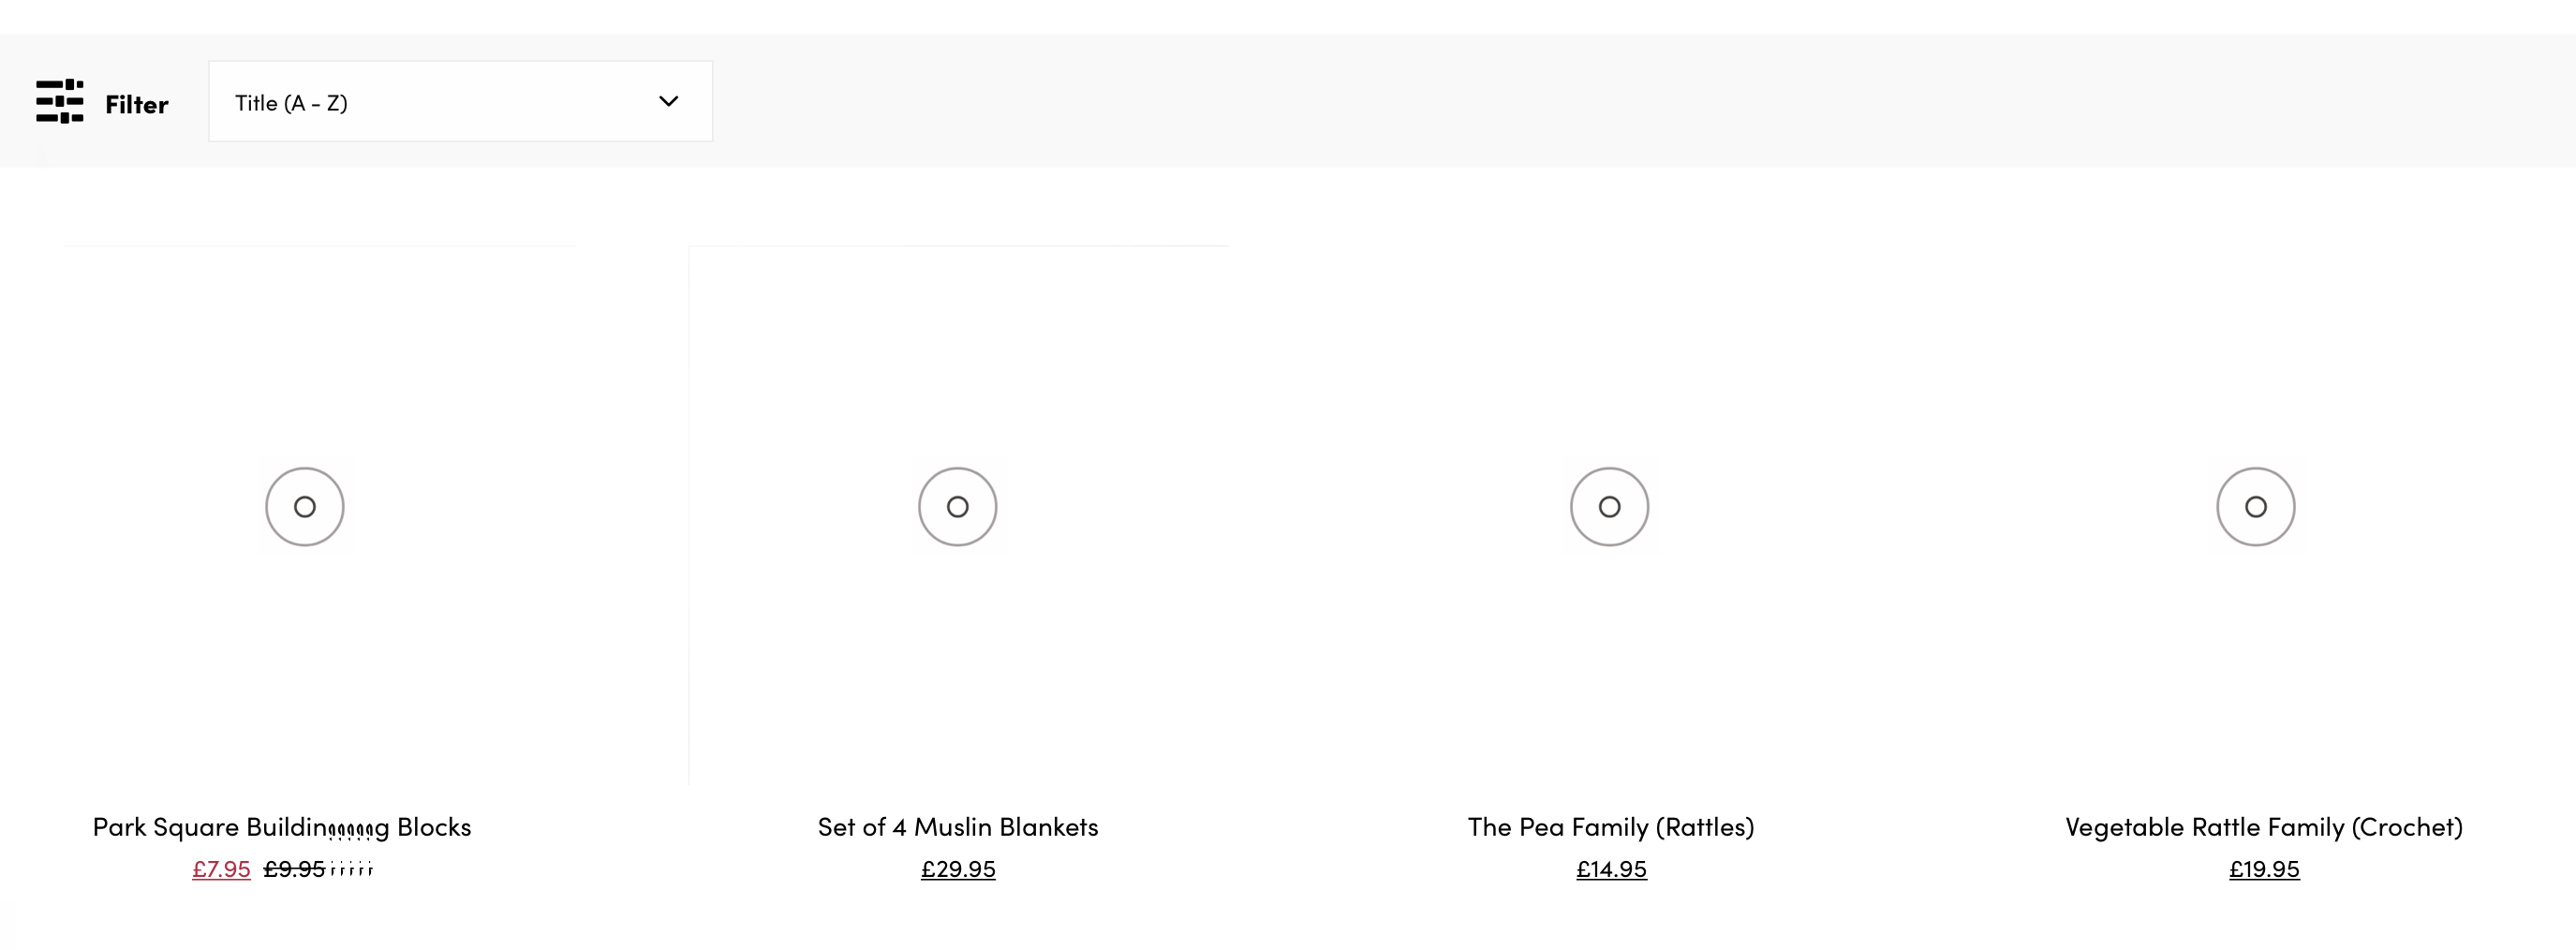This screenshot has height=950, width=2576.
Task: Click the £19.95 price
Action: click(x=2264, y=869)
